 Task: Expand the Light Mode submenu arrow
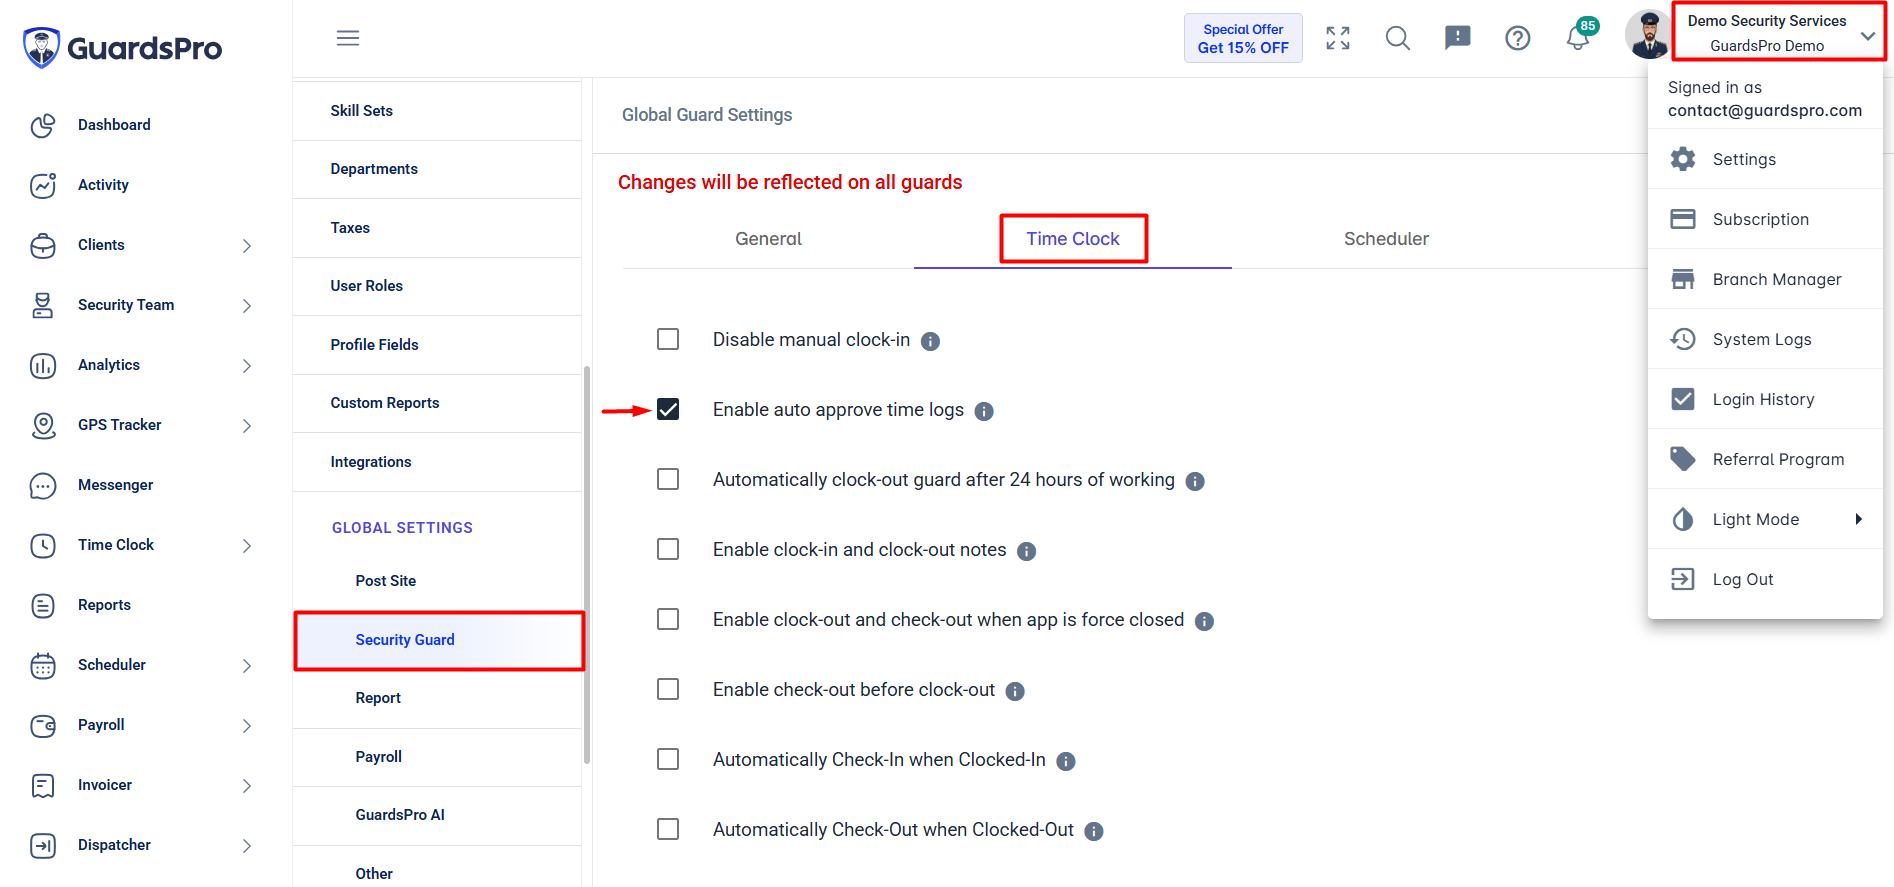pos(1858,519)
